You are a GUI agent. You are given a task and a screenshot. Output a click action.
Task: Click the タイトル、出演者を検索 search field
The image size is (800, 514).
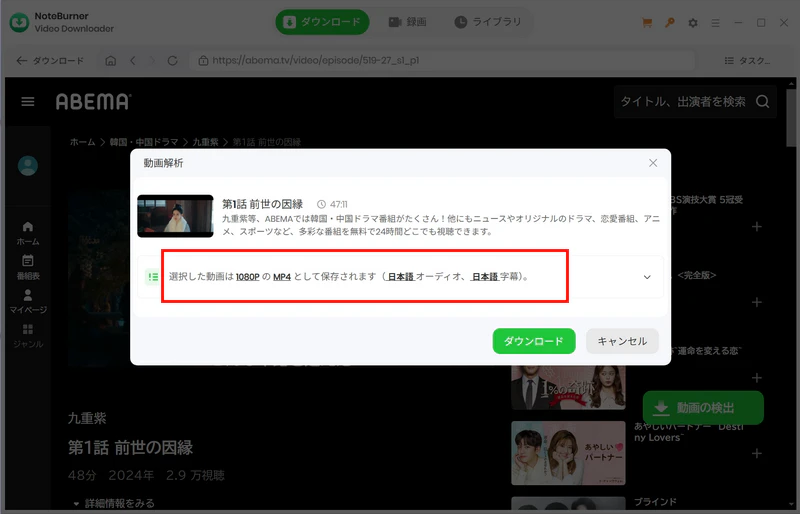683,102
